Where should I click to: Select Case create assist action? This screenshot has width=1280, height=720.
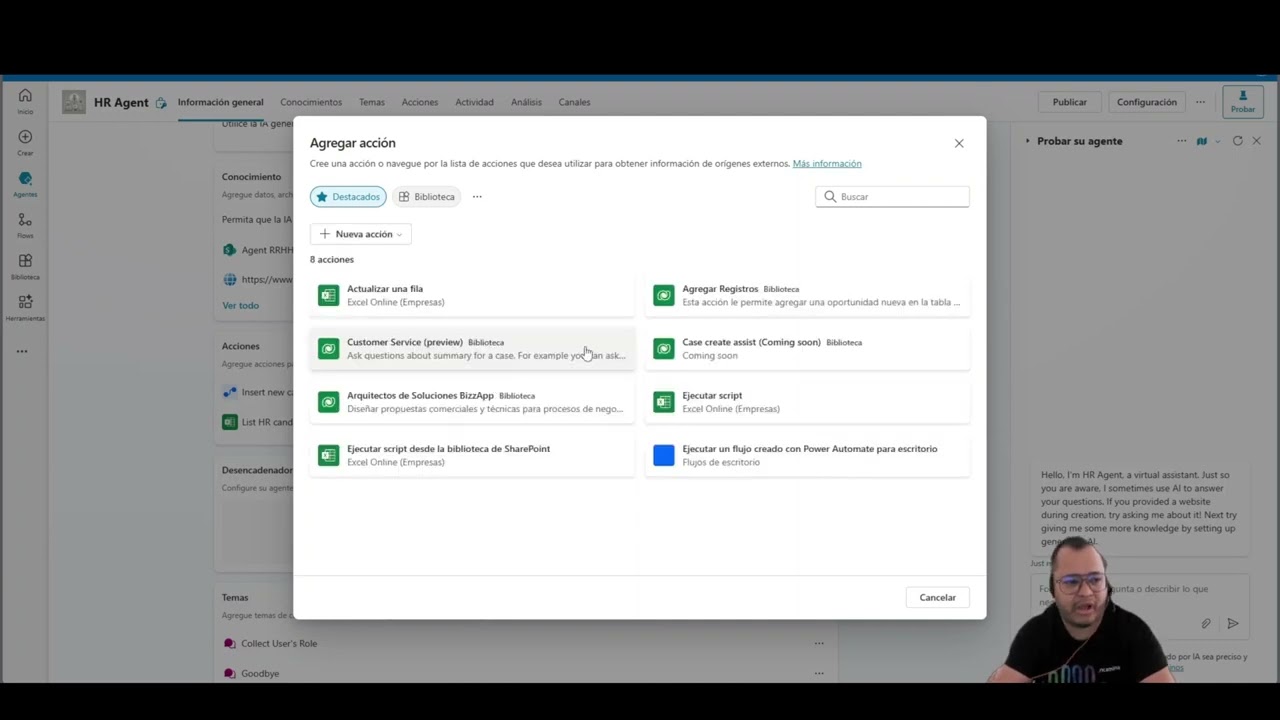[807, 348]
